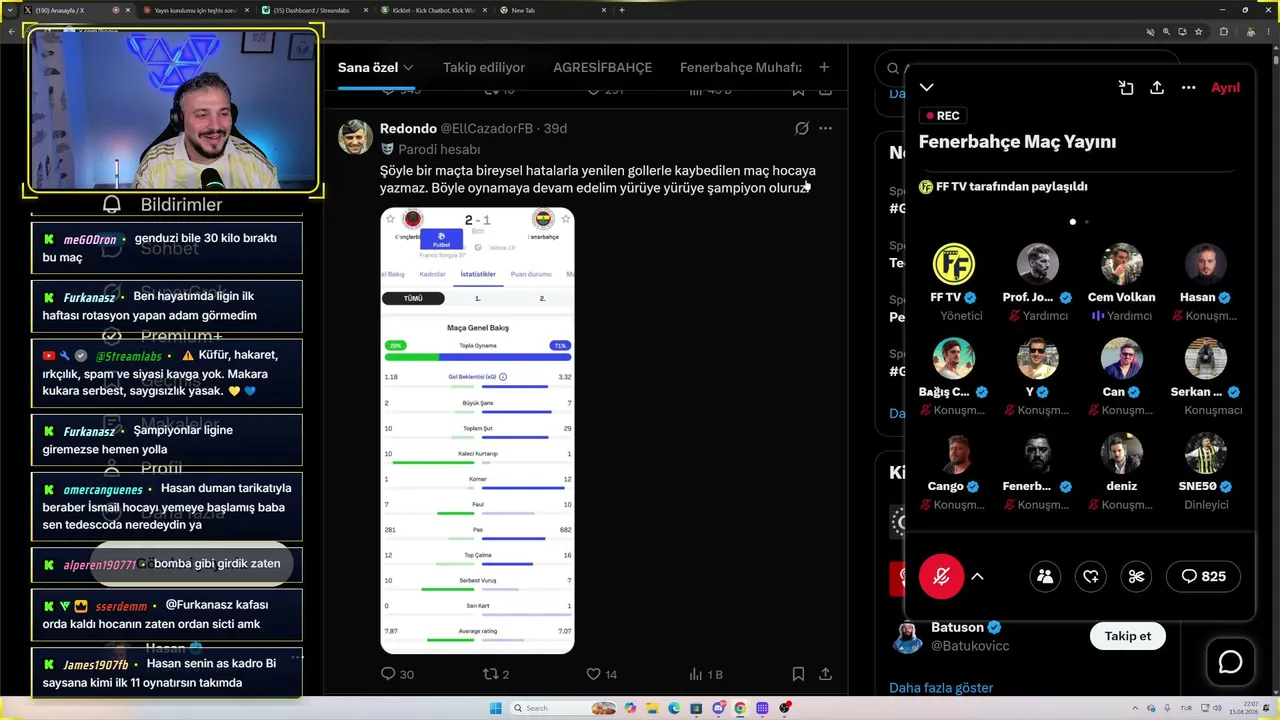The height and width of the screenshot is (720, 1280).
Task: Select SNE50 listener avatar in the Space
Action: click(1206, 453)
